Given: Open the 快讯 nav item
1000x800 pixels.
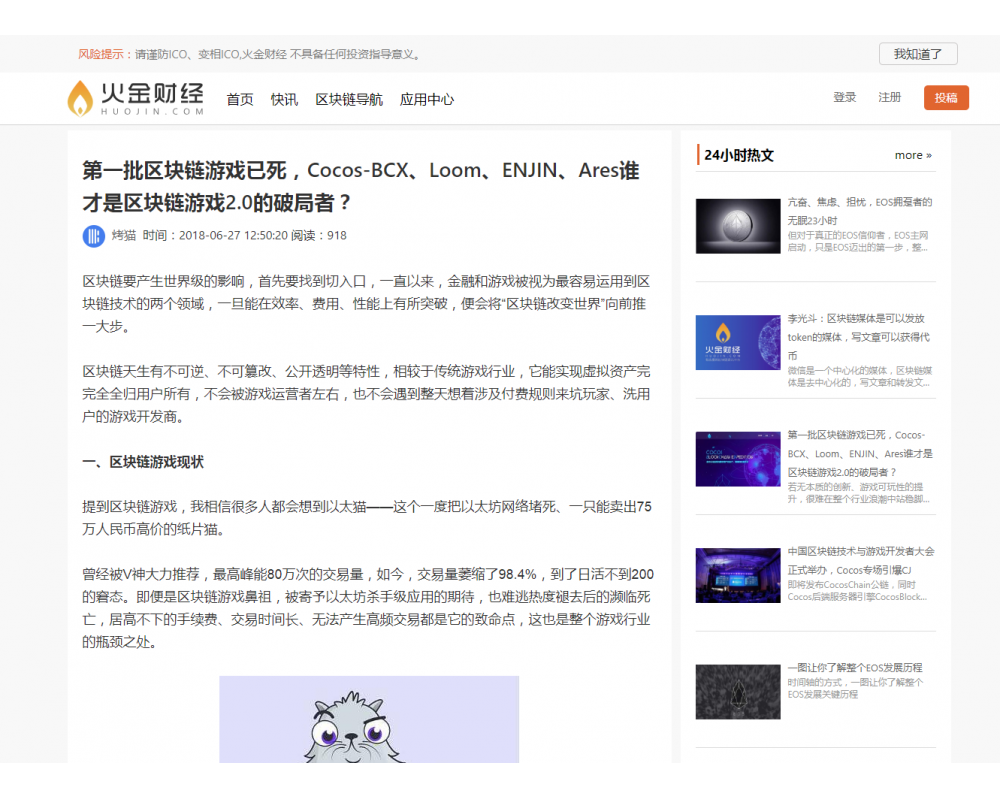Looking at the screenshot, I should click(284, 100).
